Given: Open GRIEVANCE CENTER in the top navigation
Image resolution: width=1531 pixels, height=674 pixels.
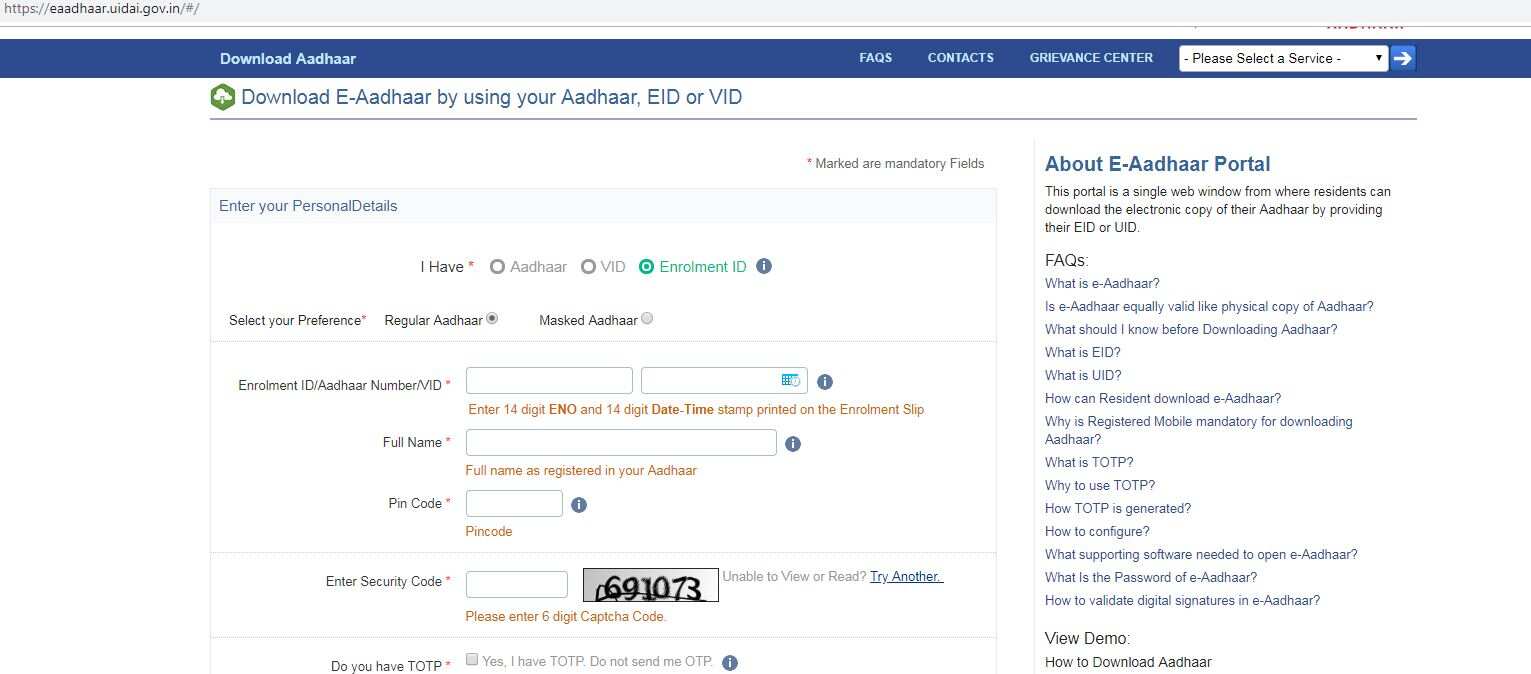Looking at the screenshot, I should [1091, 58].
